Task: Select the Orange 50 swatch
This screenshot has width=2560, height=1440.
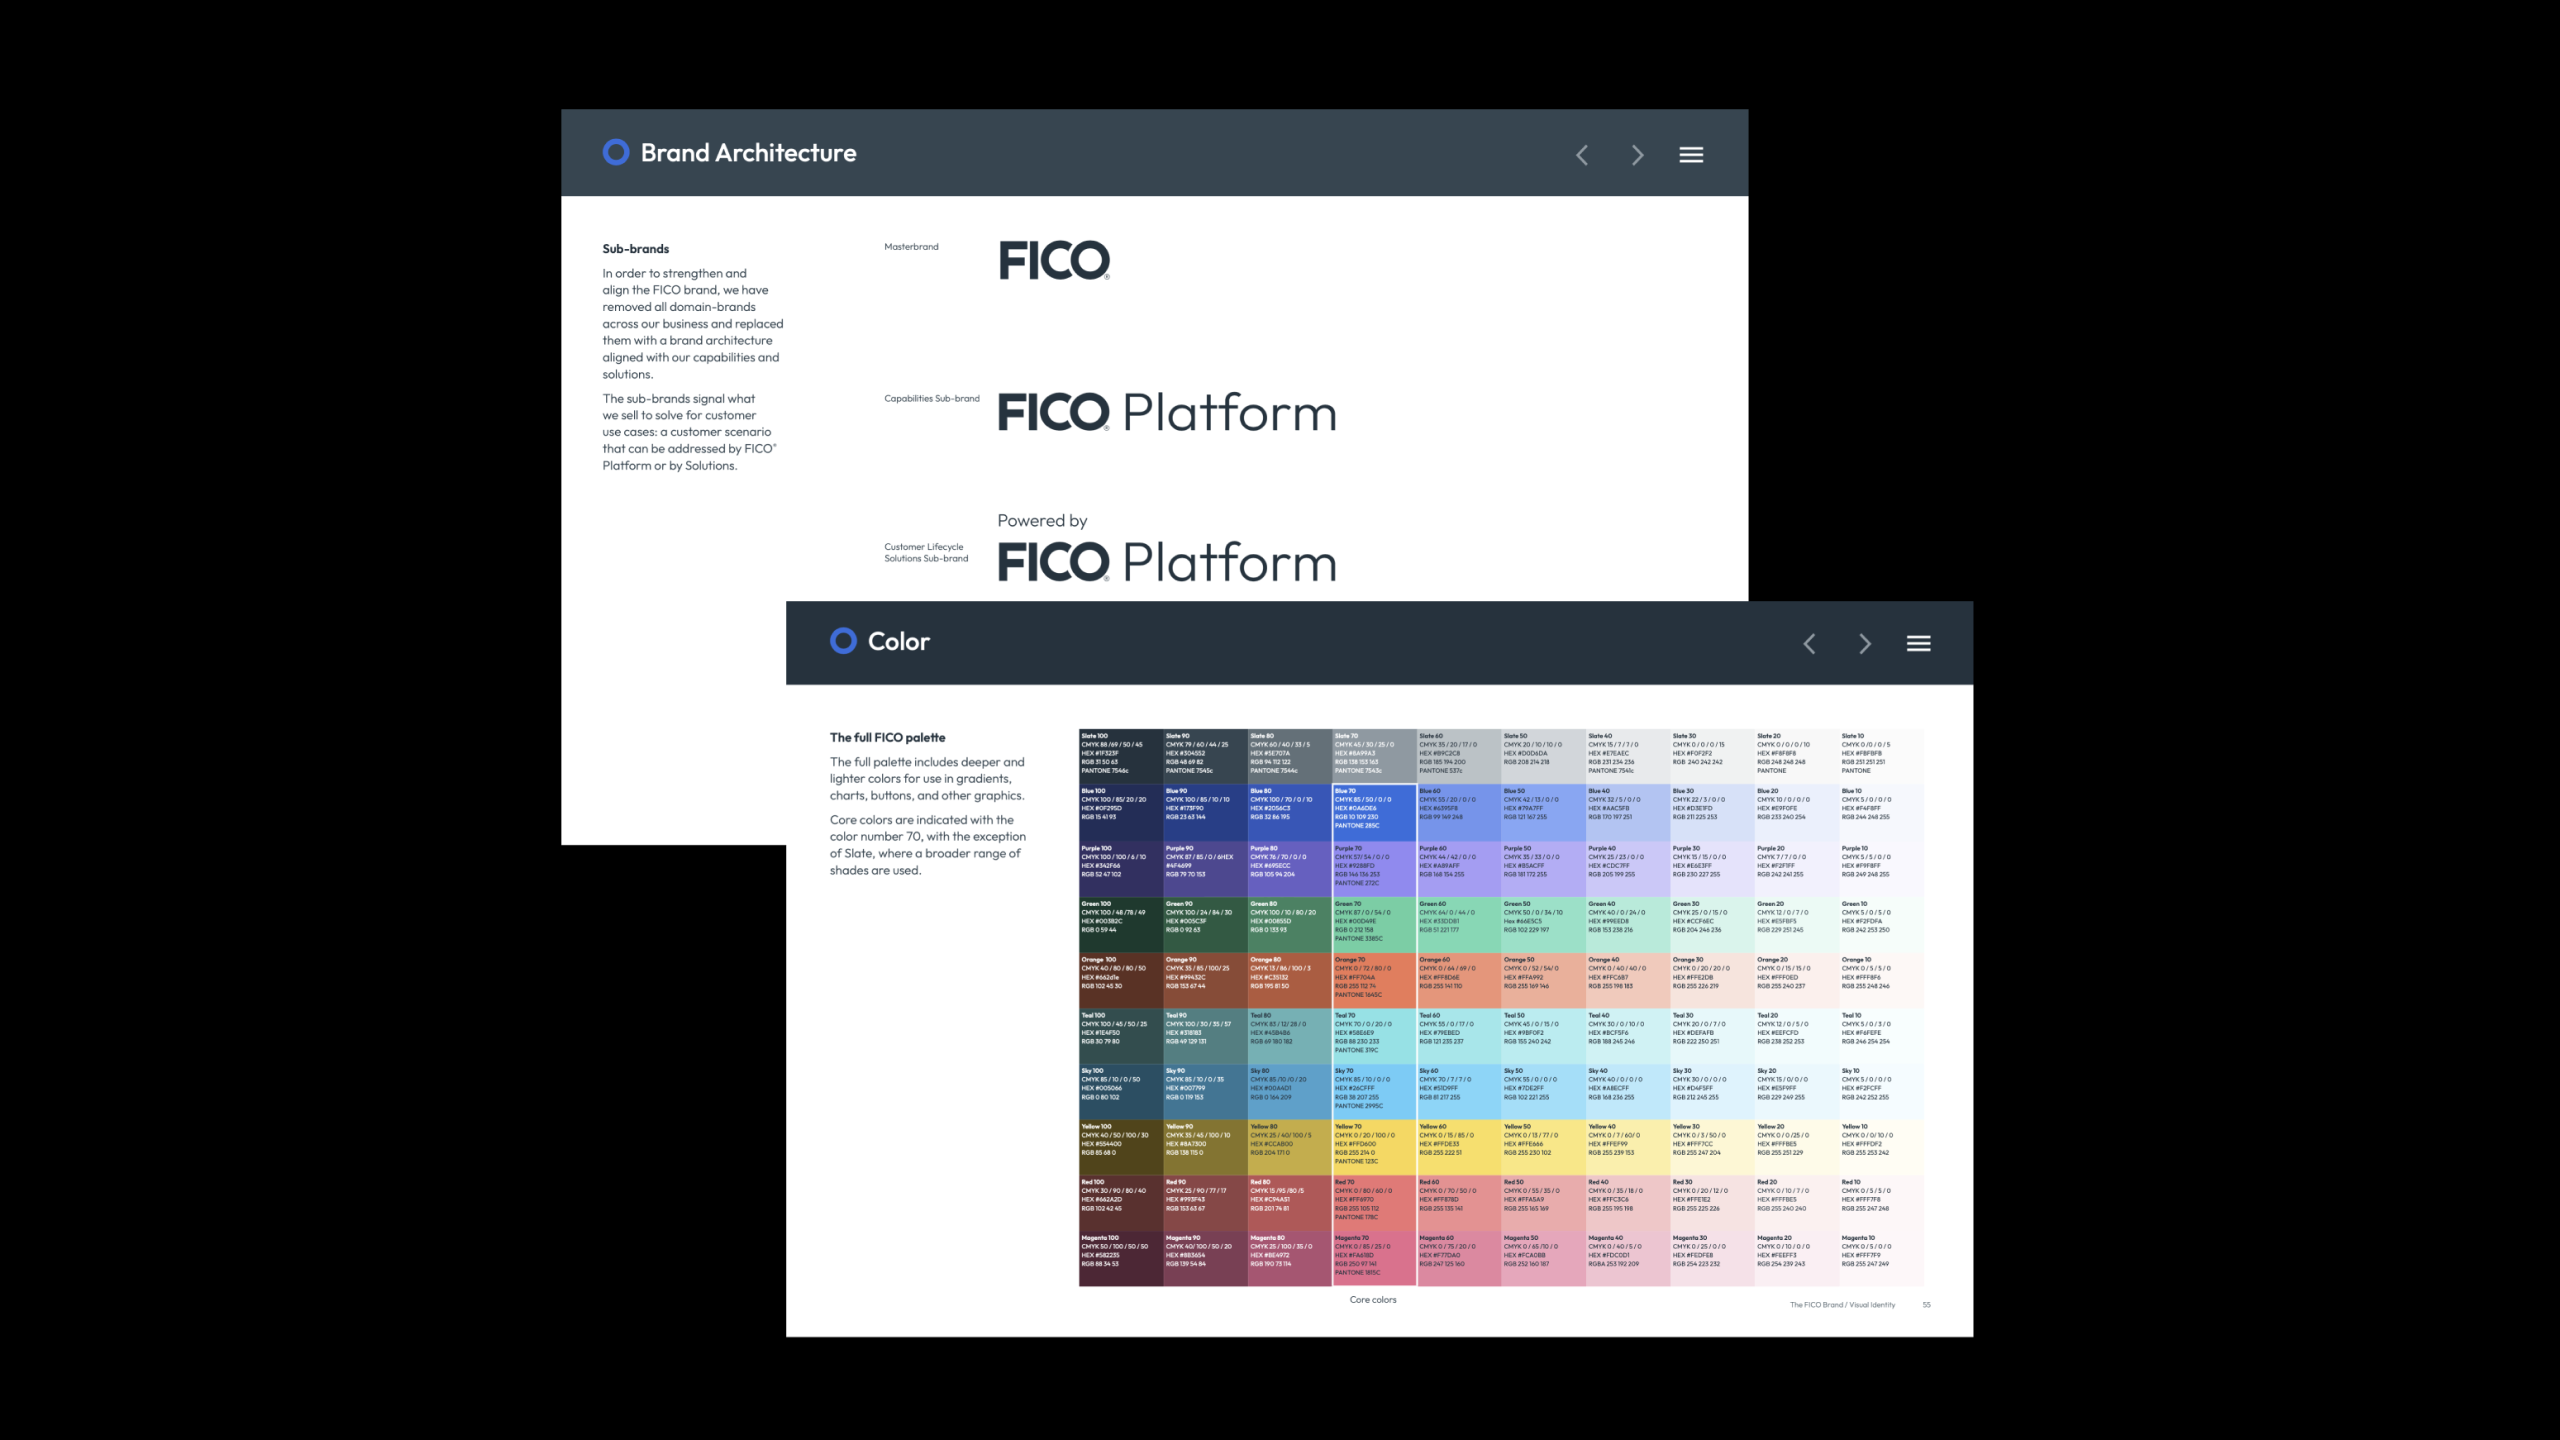Action: point(1543,982)
